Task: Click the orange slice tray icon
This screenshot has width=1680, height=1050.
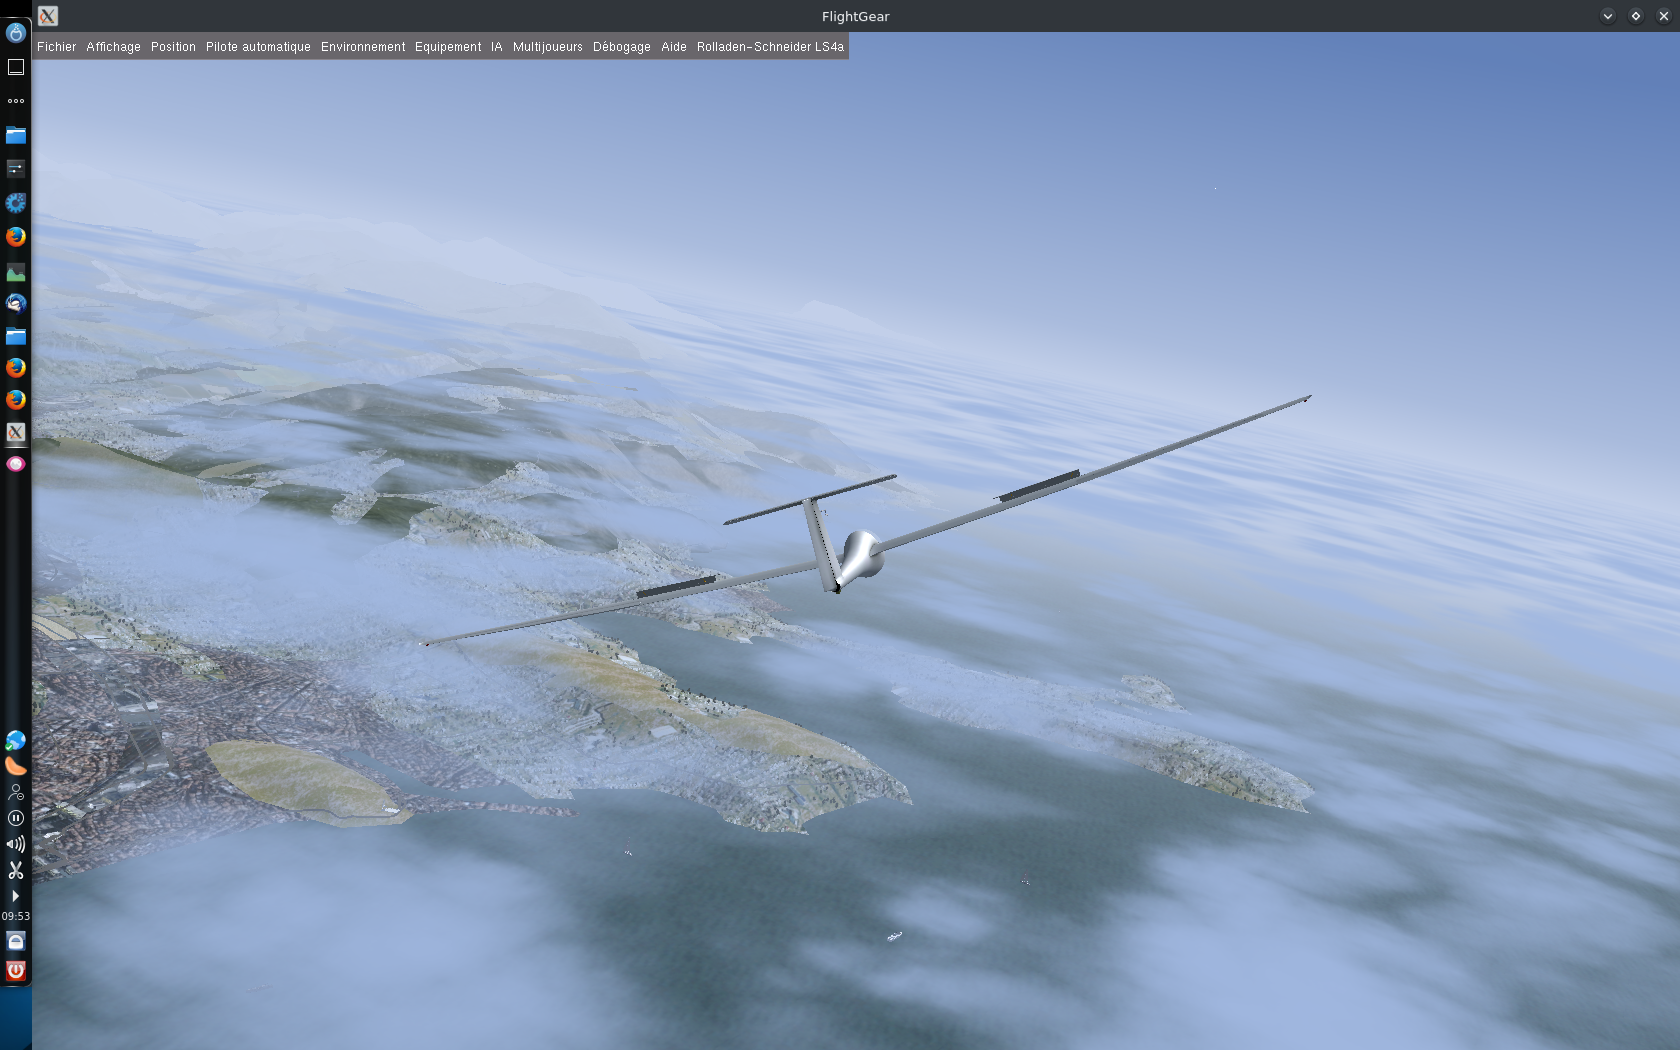Action: [x=16, y=766]
